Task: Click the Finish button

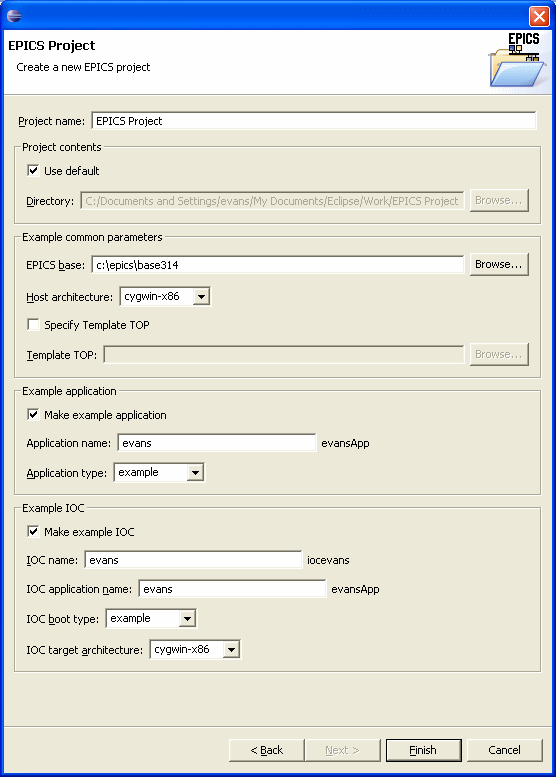Action: point(423,750)
